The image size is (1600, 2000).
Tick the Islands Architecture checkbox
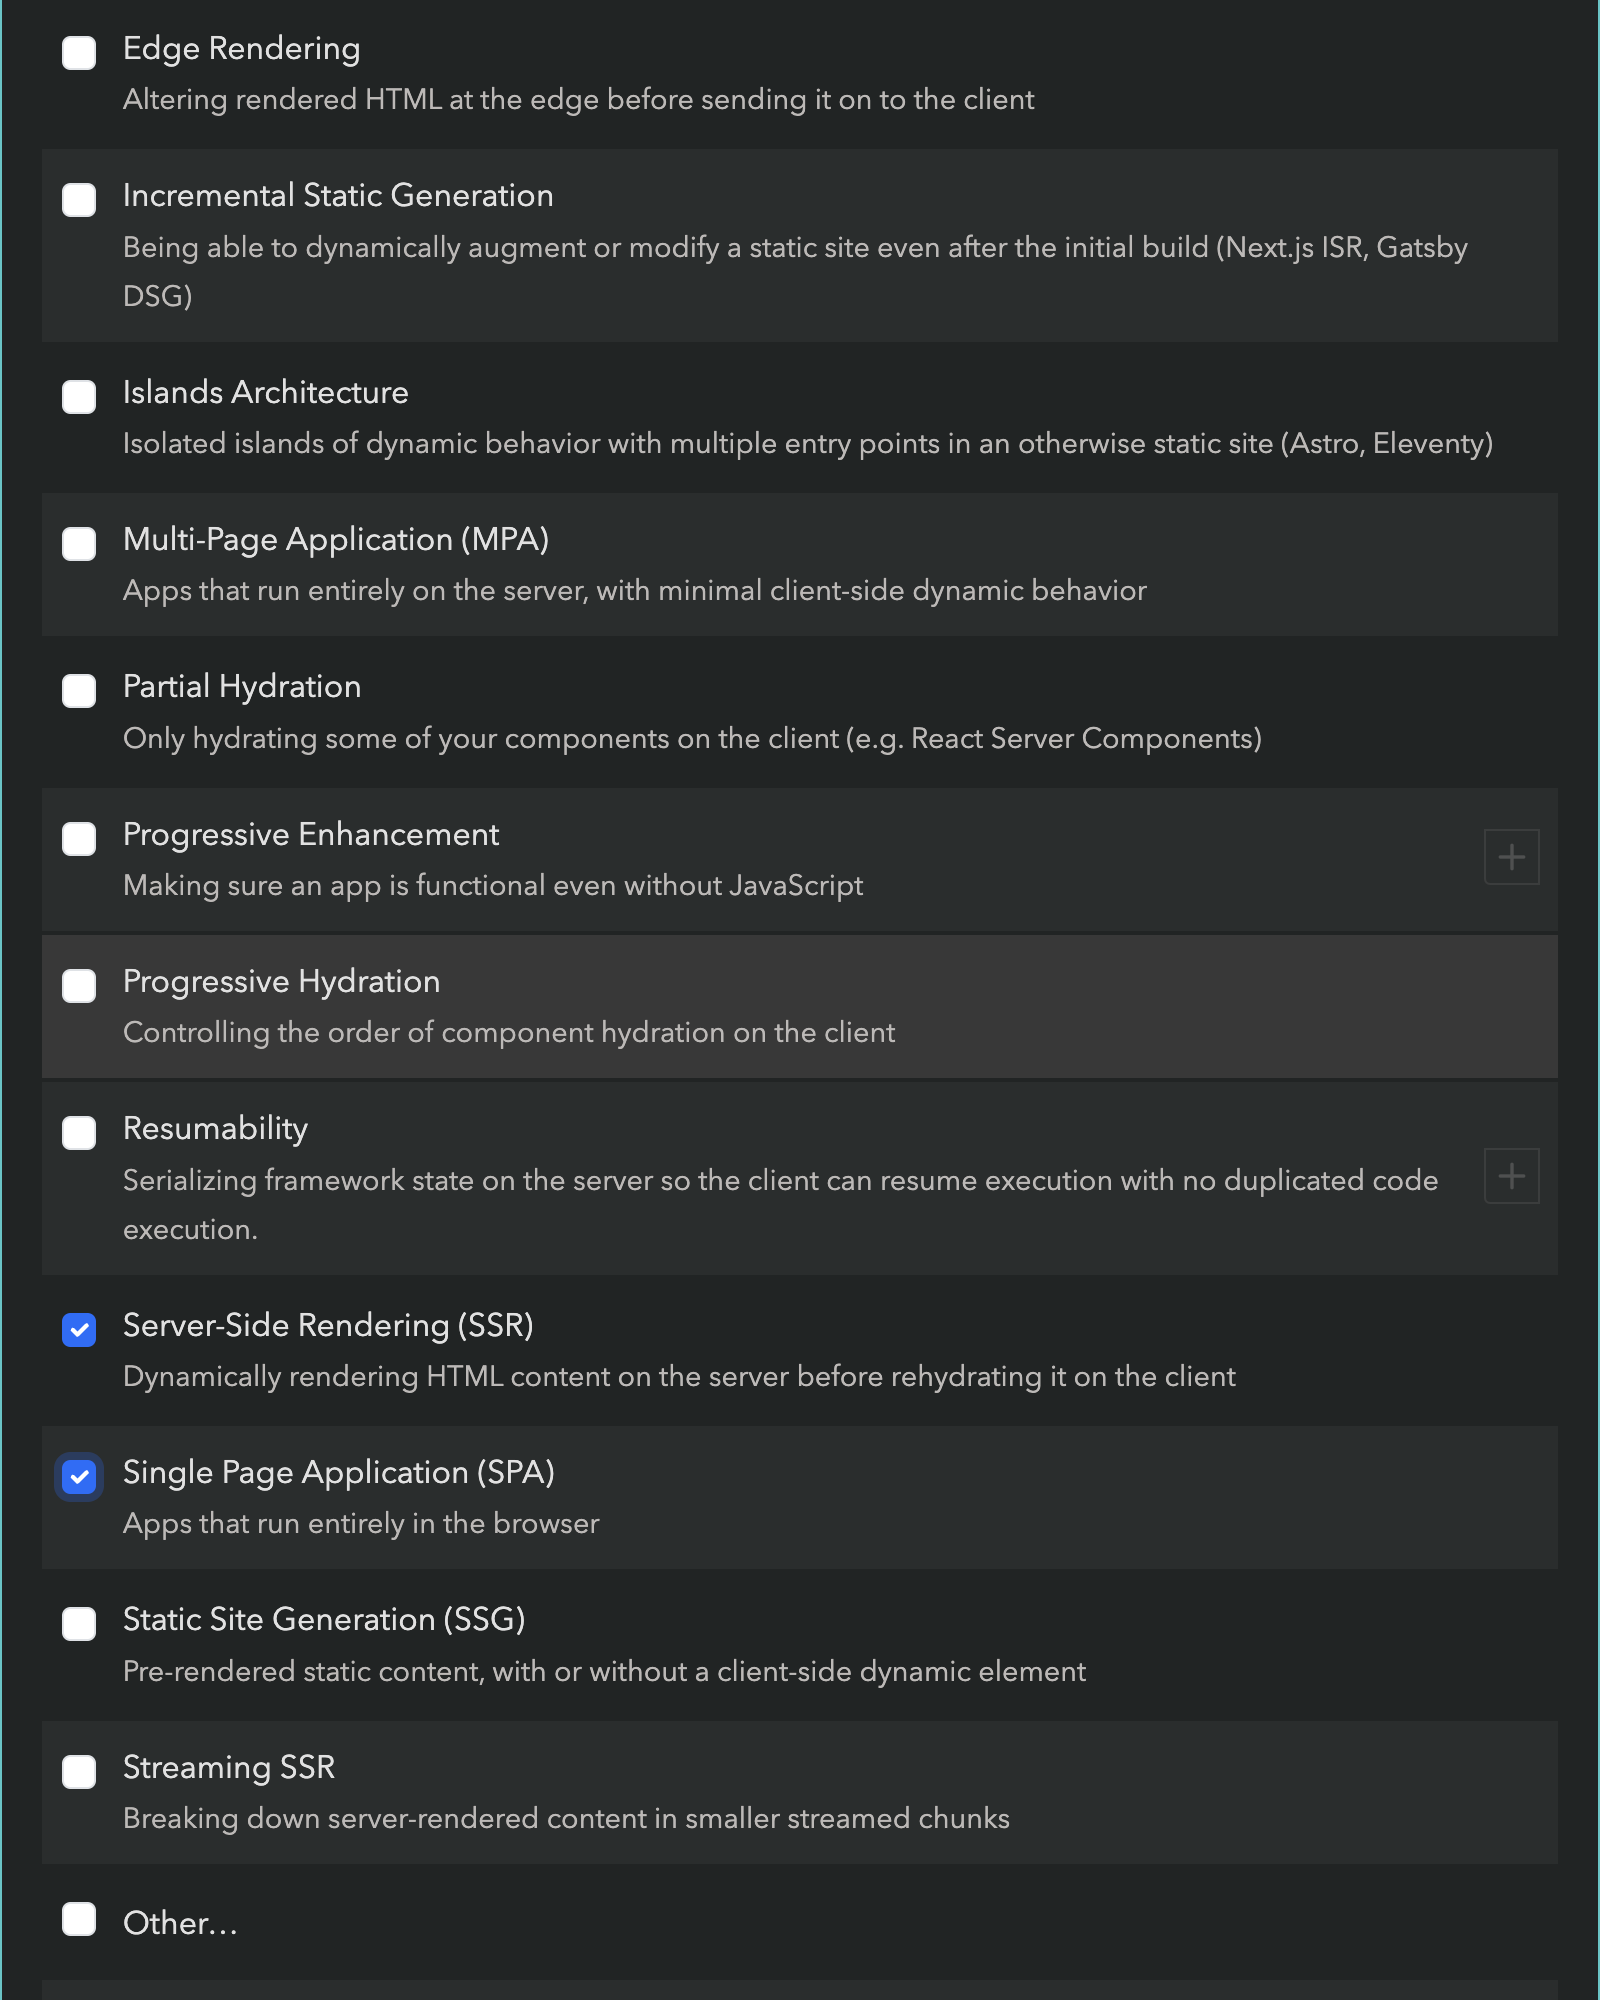click(79, 397)
